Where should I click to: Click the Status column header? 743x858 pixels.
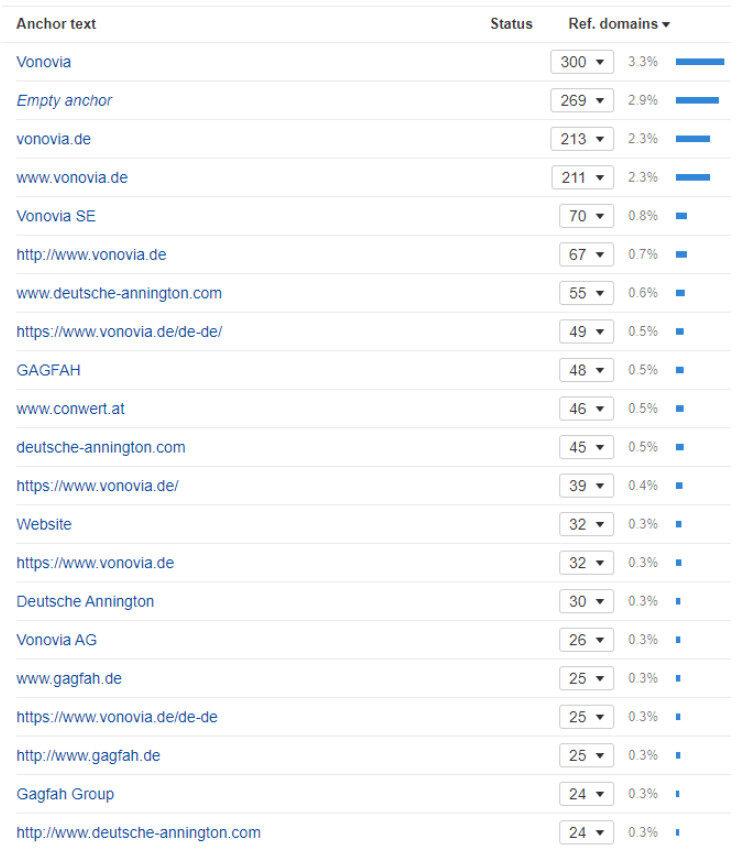coord(511,24)
